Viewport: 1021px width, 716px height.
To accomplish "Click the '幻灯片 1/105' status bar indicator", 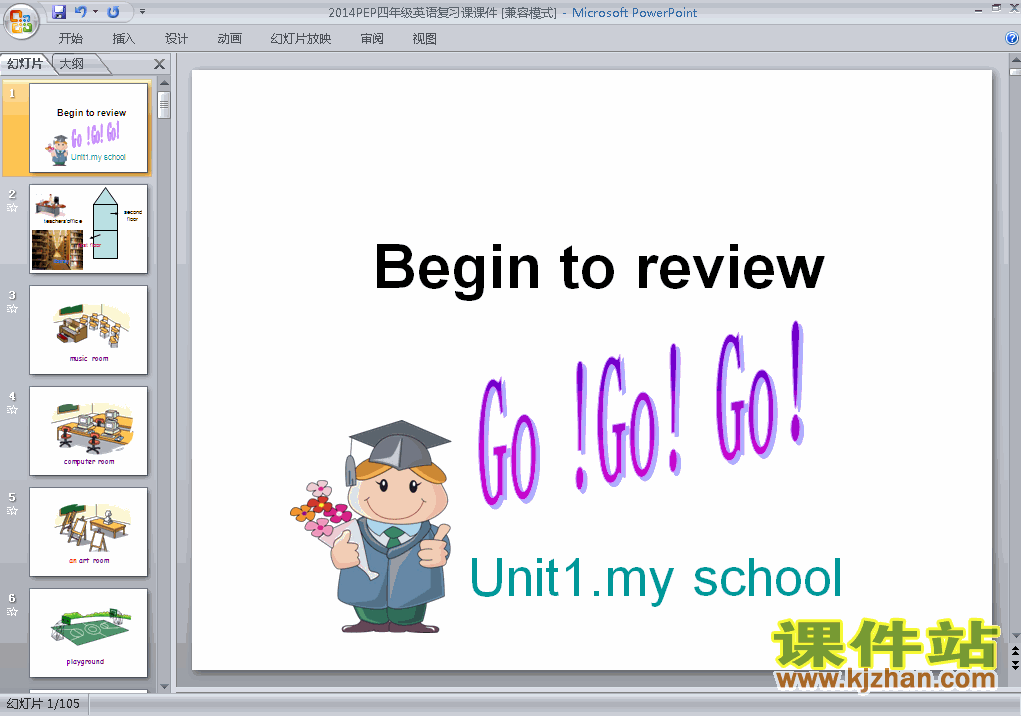I will tap(43, 704).
